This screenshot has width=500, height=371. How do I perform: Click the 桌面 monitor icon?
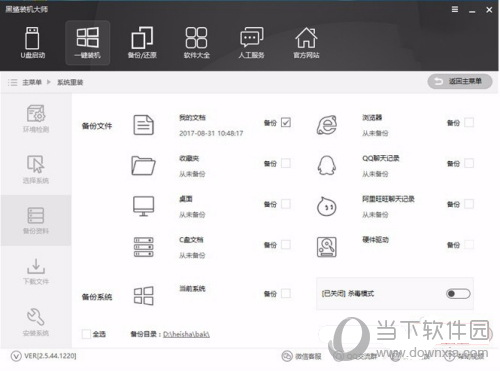click(144, 206)
